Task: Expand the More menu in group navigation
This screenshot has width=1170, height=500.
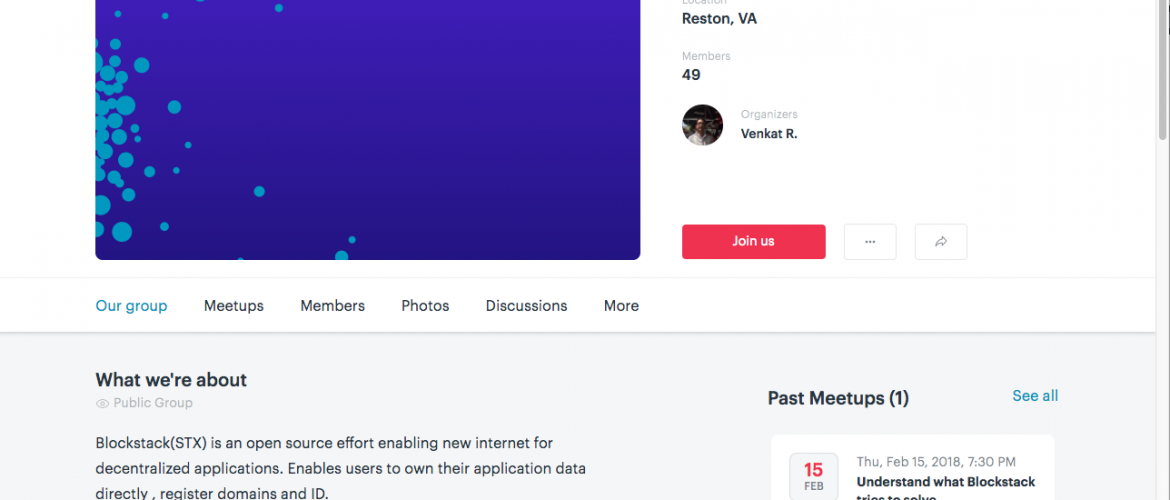Action: coord(621,306)
